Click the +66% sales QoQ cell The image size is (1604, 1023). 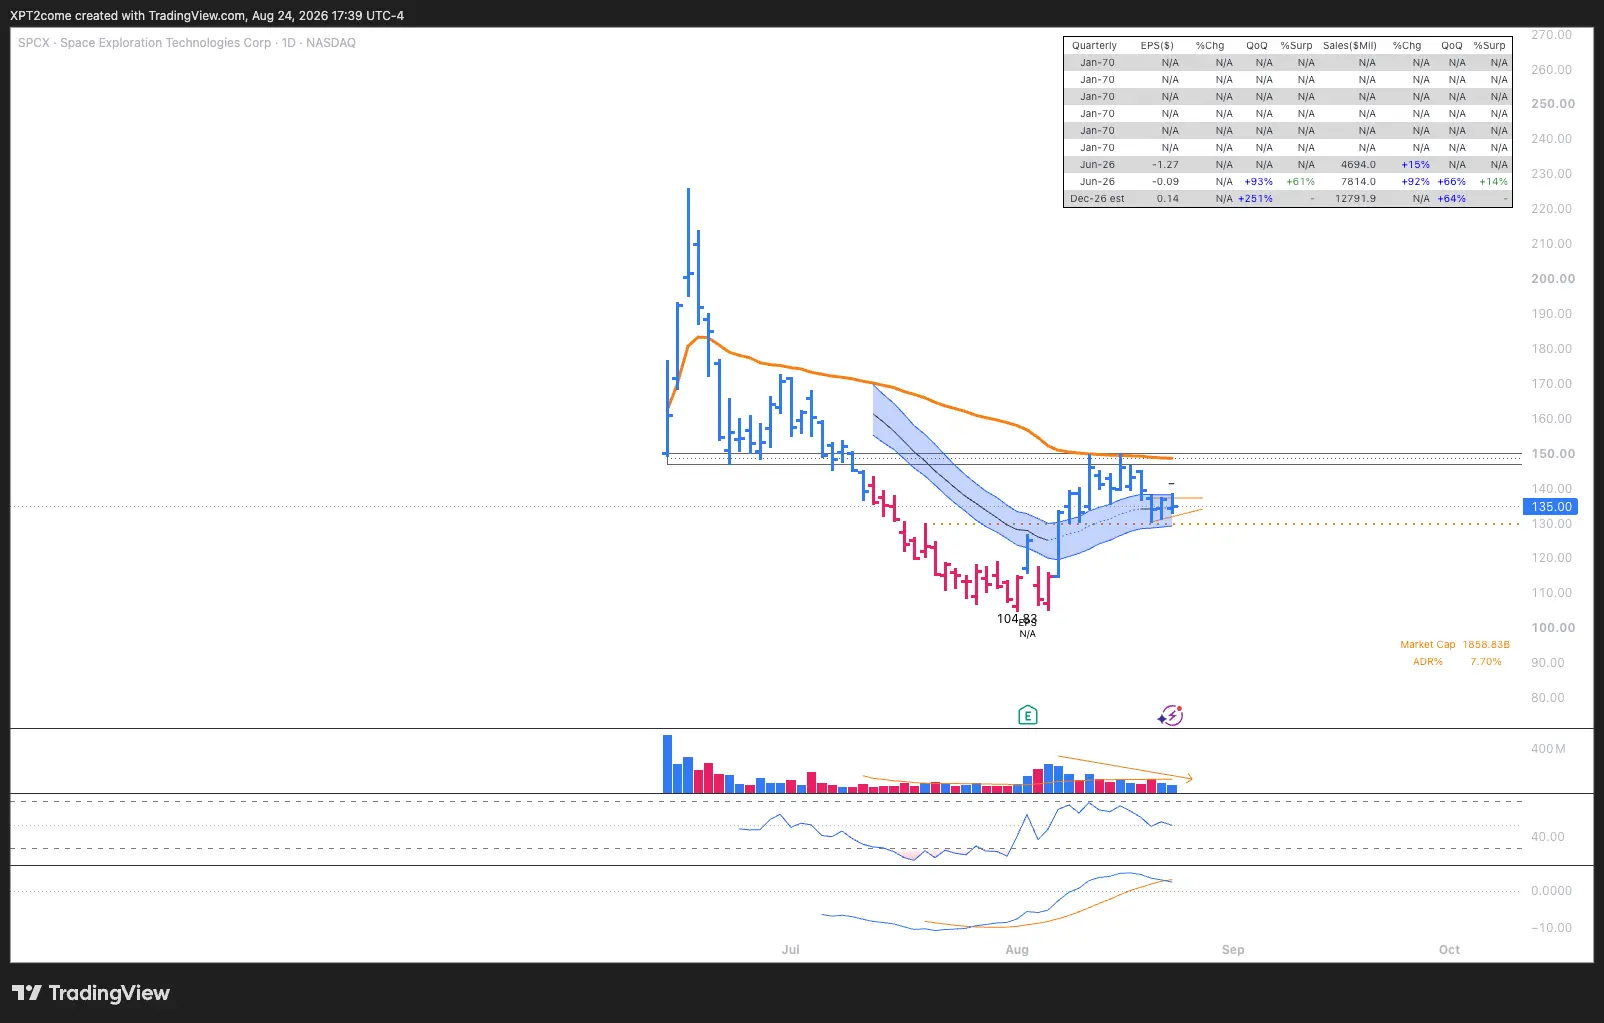coord(1451,182)
